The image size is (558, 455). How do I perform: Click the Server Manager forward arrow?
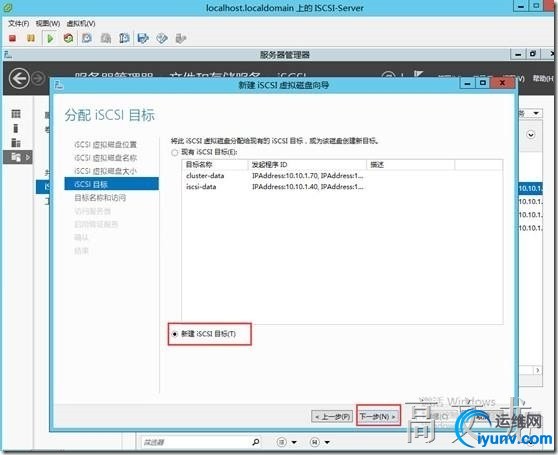click(x=39, y=78)
